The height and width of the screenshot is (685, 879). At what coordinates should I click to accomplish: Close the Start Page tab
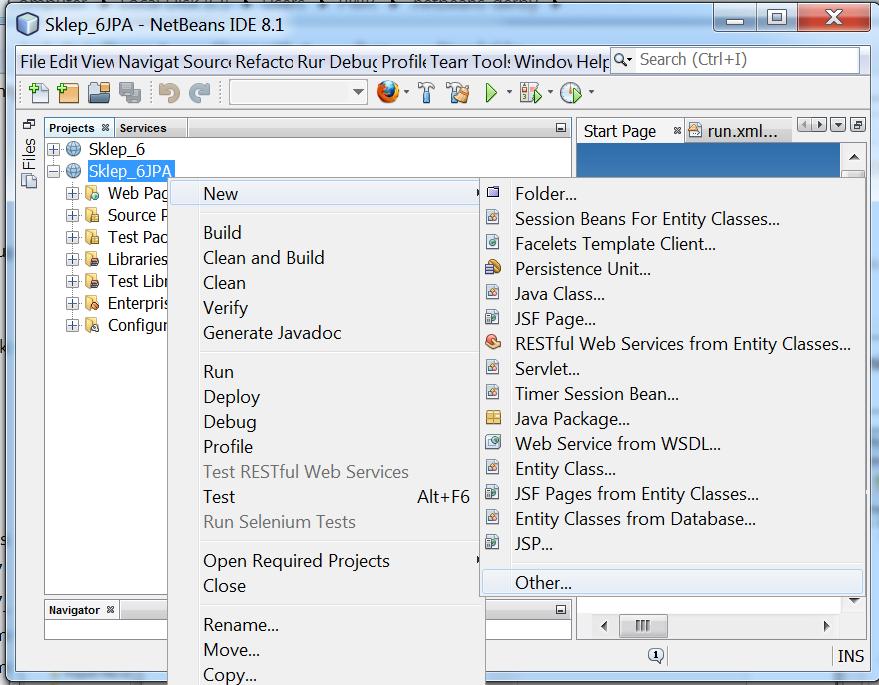[x=677, y=131]
